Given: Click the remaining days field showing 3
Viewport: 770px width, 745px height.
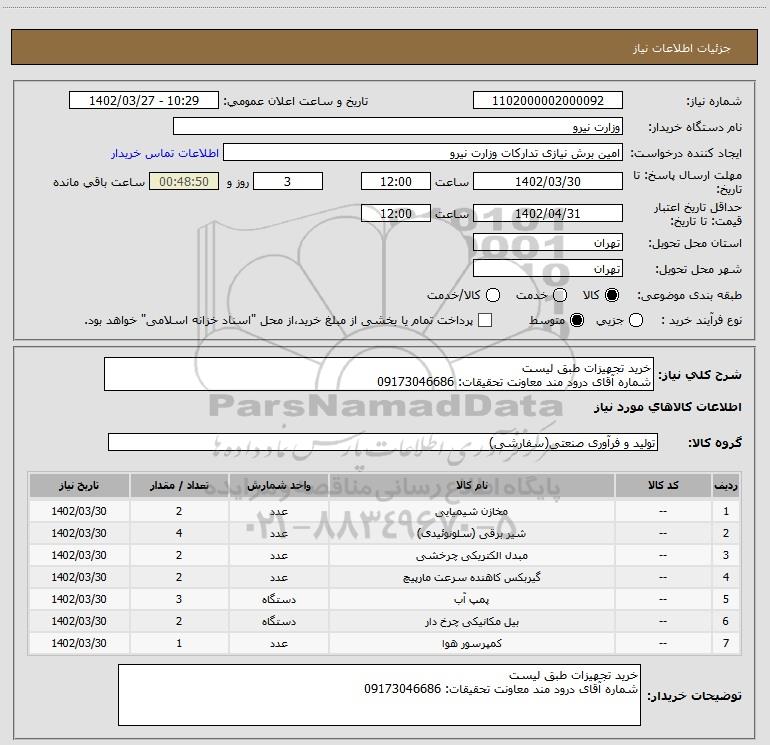Looking at the screenshot, I should [288, 181].
